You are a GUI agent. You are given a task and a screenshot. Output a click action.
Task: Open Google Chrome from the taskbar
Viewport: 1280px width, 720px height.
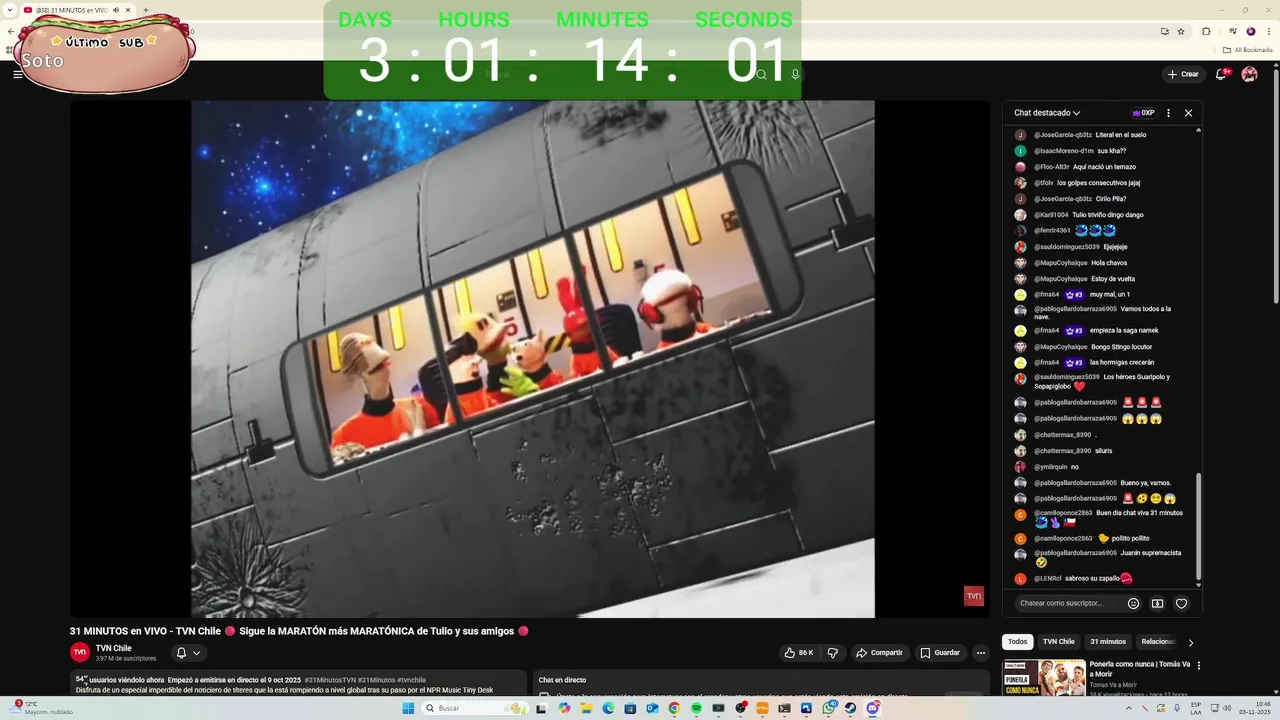click(x=674, y=708)
